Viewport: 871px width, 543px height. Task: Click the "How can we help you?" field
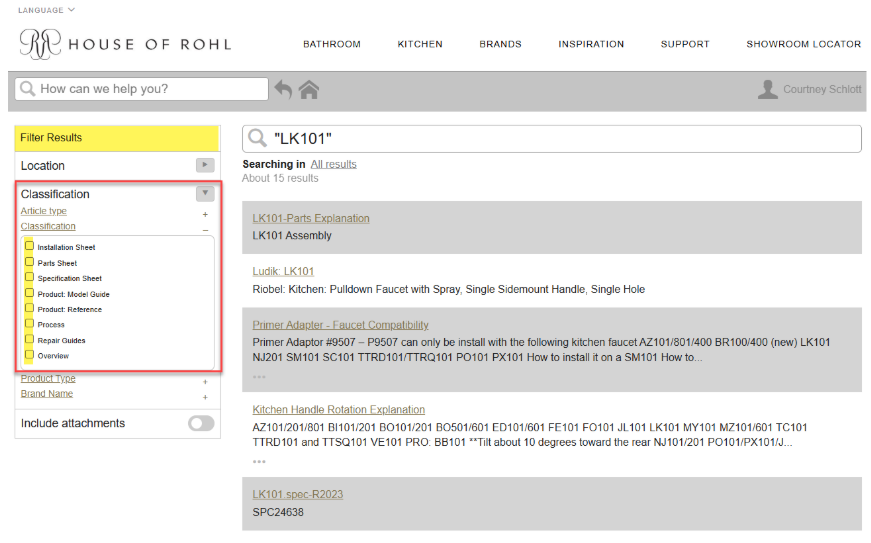tap(150, 89)
